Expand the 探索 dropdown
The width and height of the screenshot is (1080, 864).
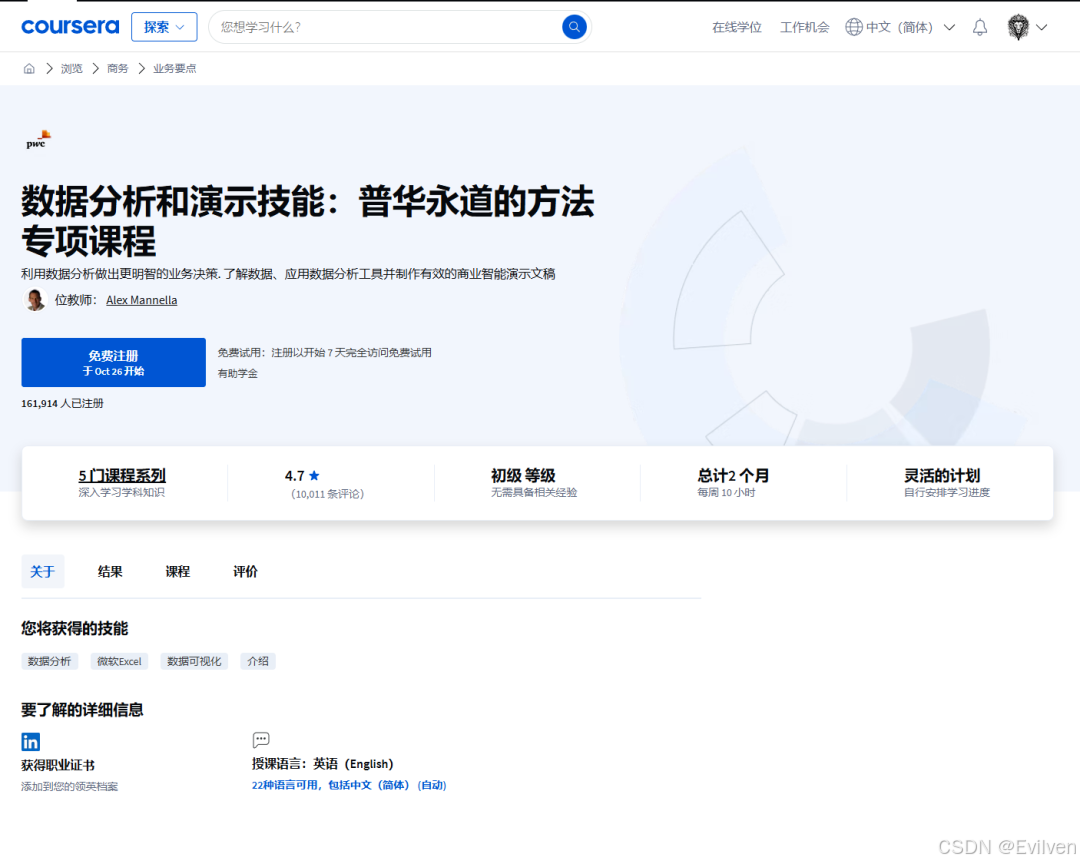pyautogui.click(x=164, y=27)
